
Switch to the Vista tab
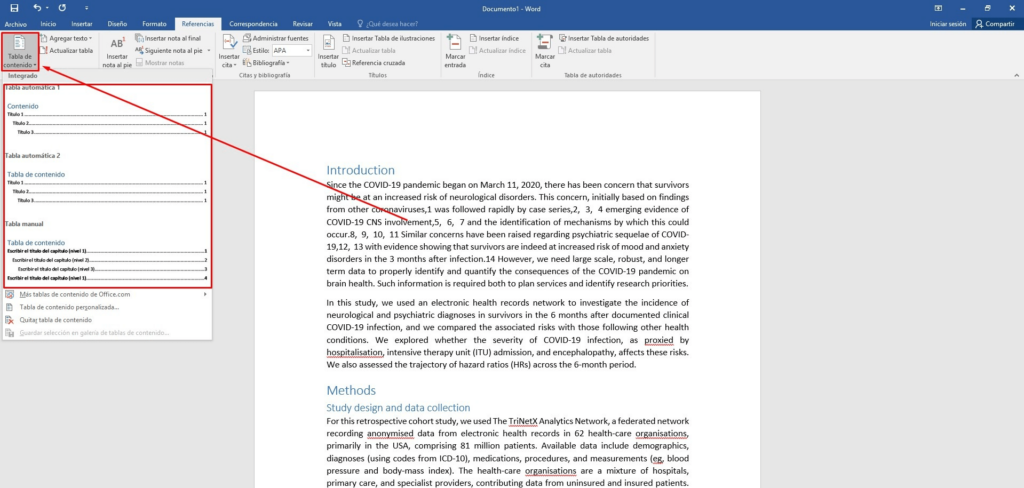coord(334,24)
